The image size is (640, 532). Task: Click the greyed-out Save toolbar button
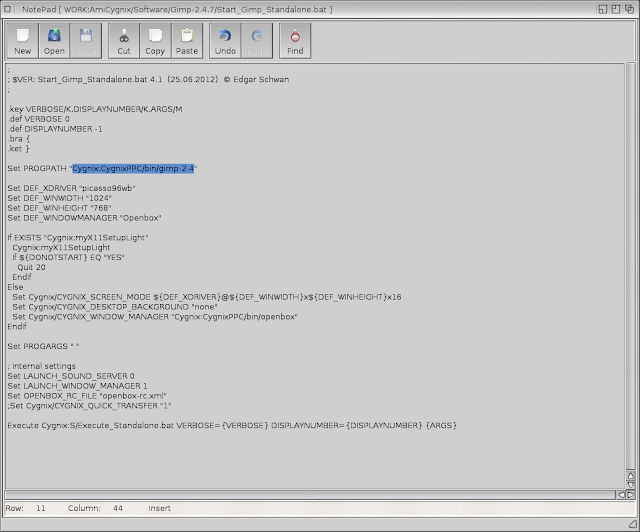pyautogui.click(x=85, y=41)
